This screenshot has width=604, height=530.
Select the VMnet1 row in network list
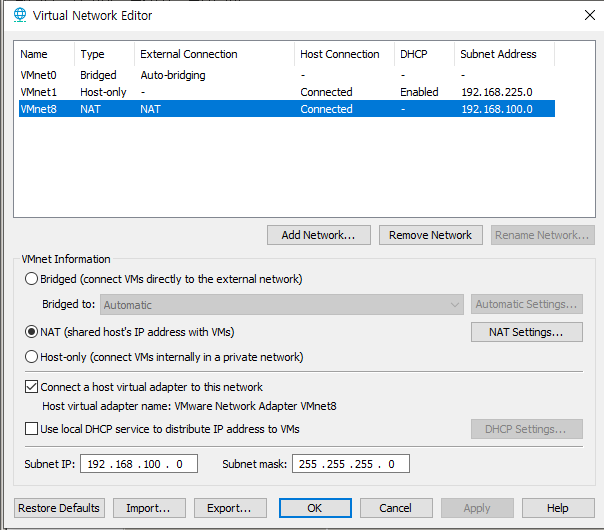[x=287, y=92]
